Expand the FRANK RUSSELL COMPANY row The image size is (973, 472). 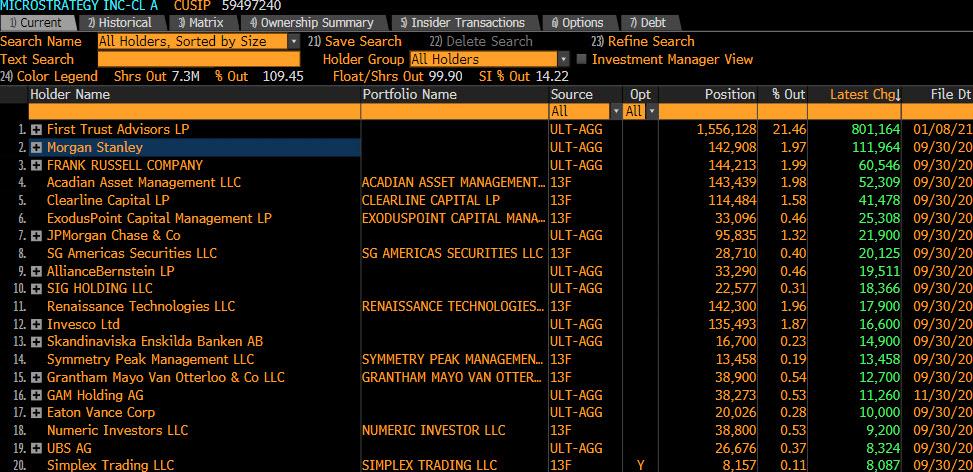(37, 166)
